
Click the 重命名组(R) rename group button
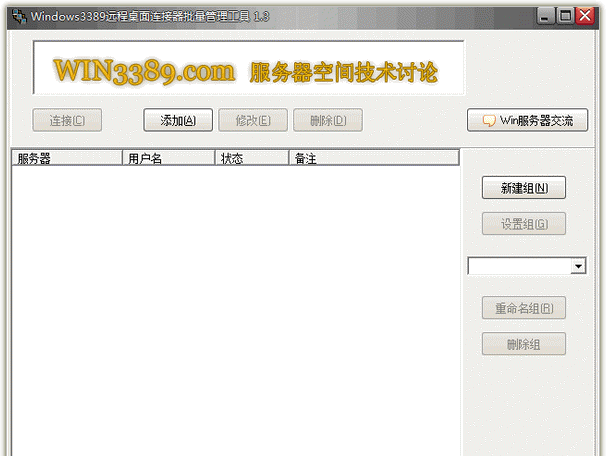(x=524, y=308)
